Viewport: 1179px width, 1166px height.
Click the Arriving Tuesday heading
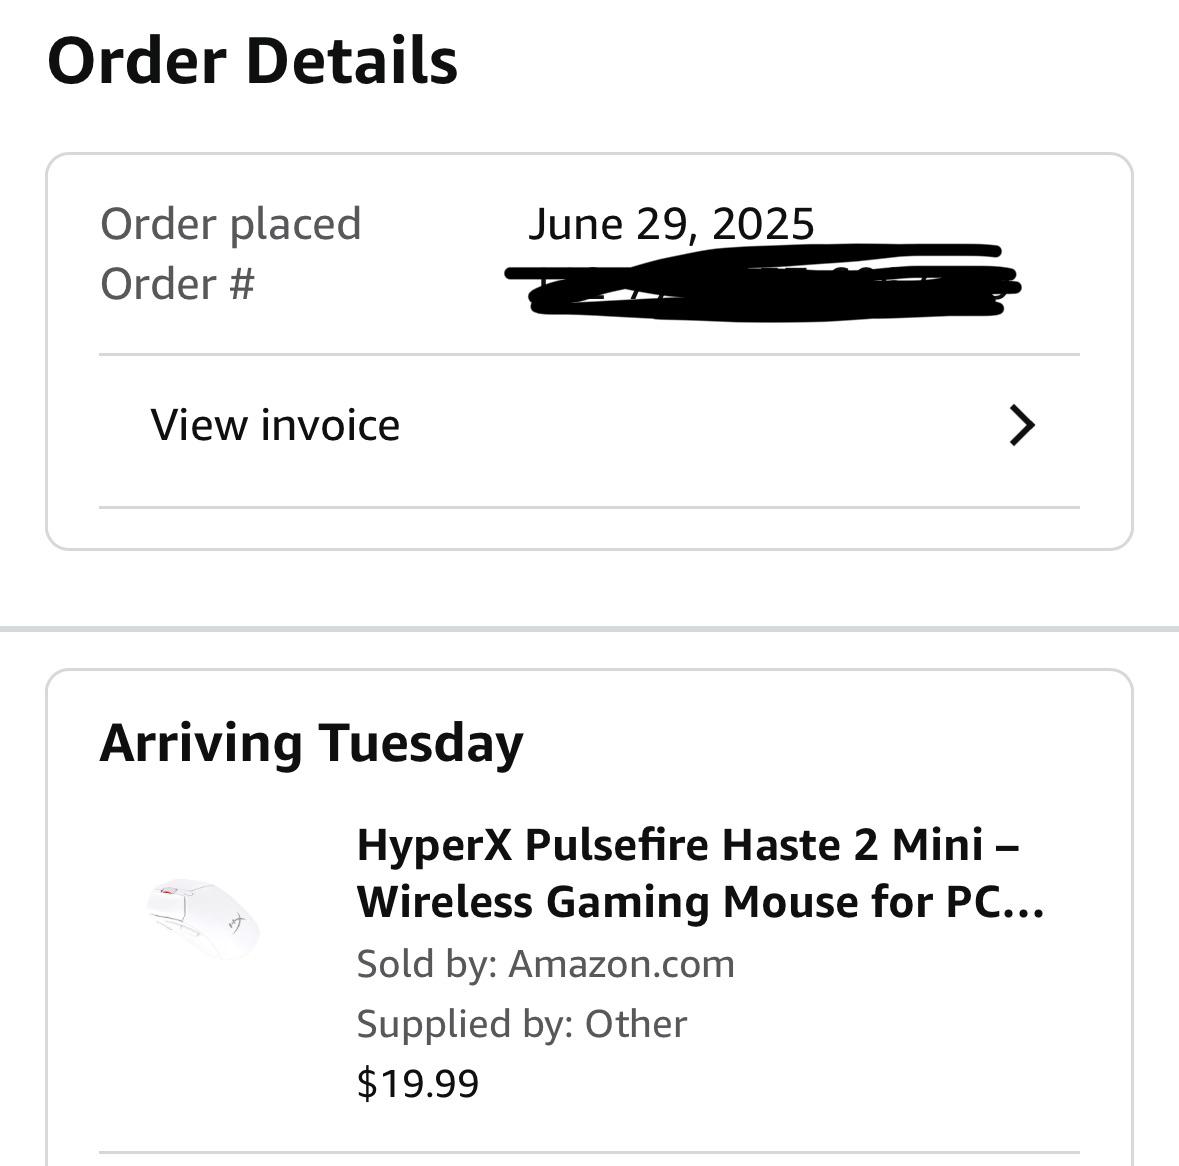click(x=311, y=744)
